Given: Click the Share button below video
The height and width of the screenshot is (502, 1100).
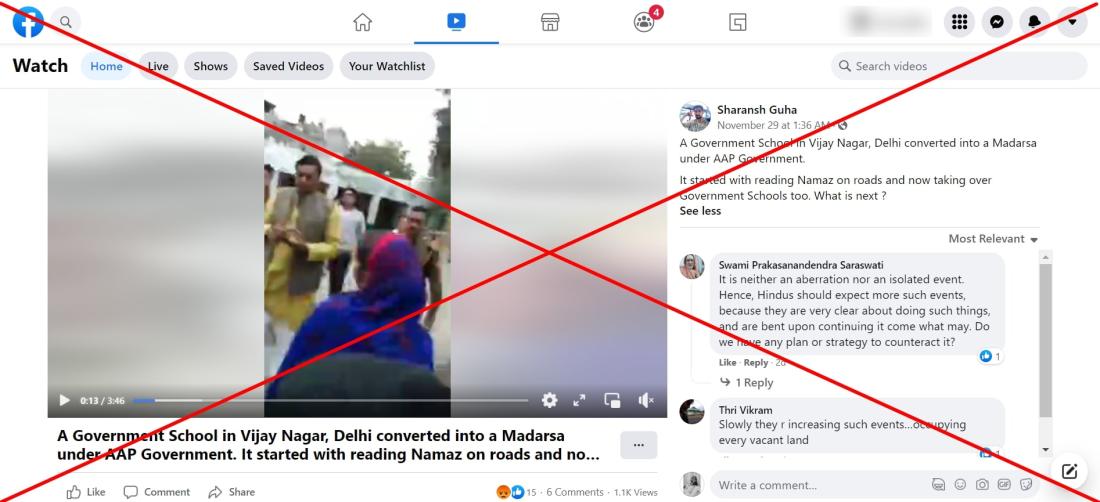Looking at the screenshot, I should [x=232, y=492].
